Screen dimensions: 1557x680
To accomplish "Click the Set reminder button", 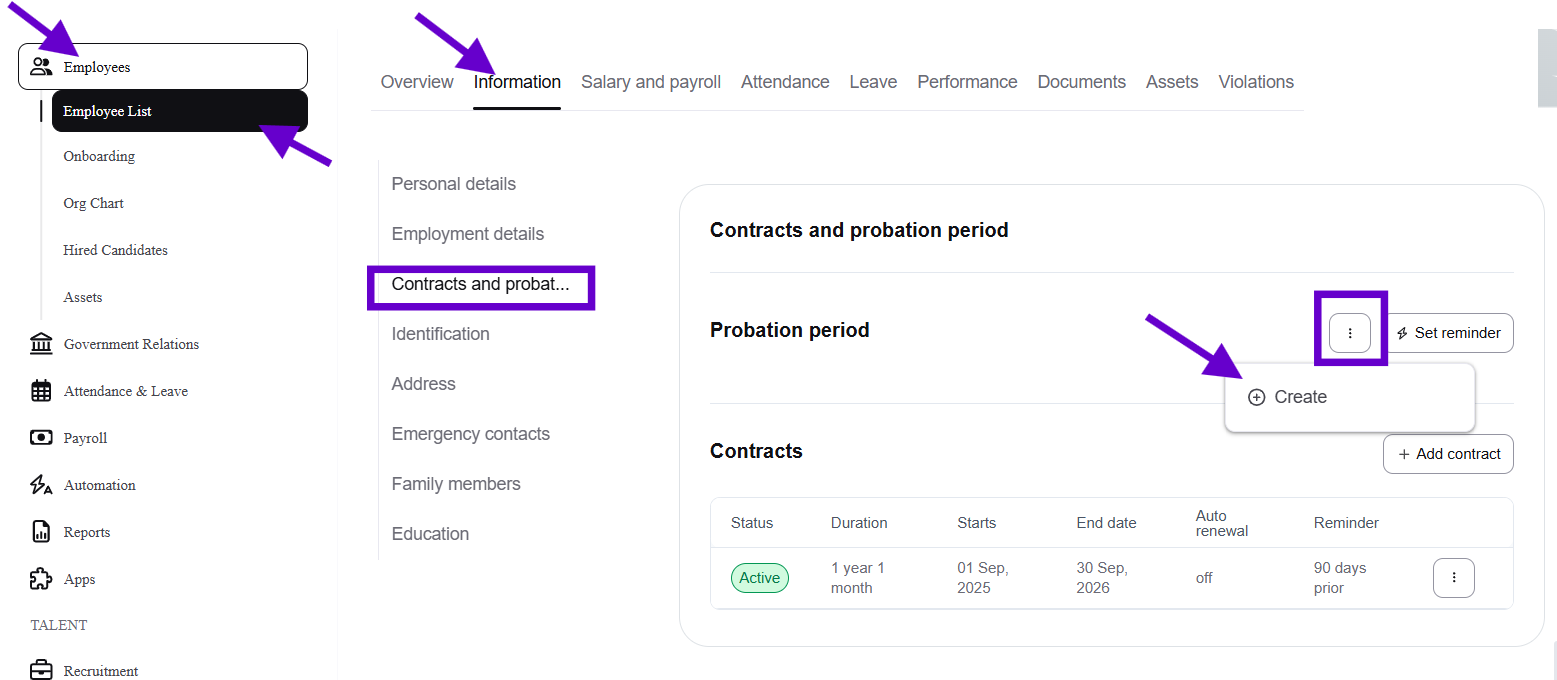I will coord(1449,333).
